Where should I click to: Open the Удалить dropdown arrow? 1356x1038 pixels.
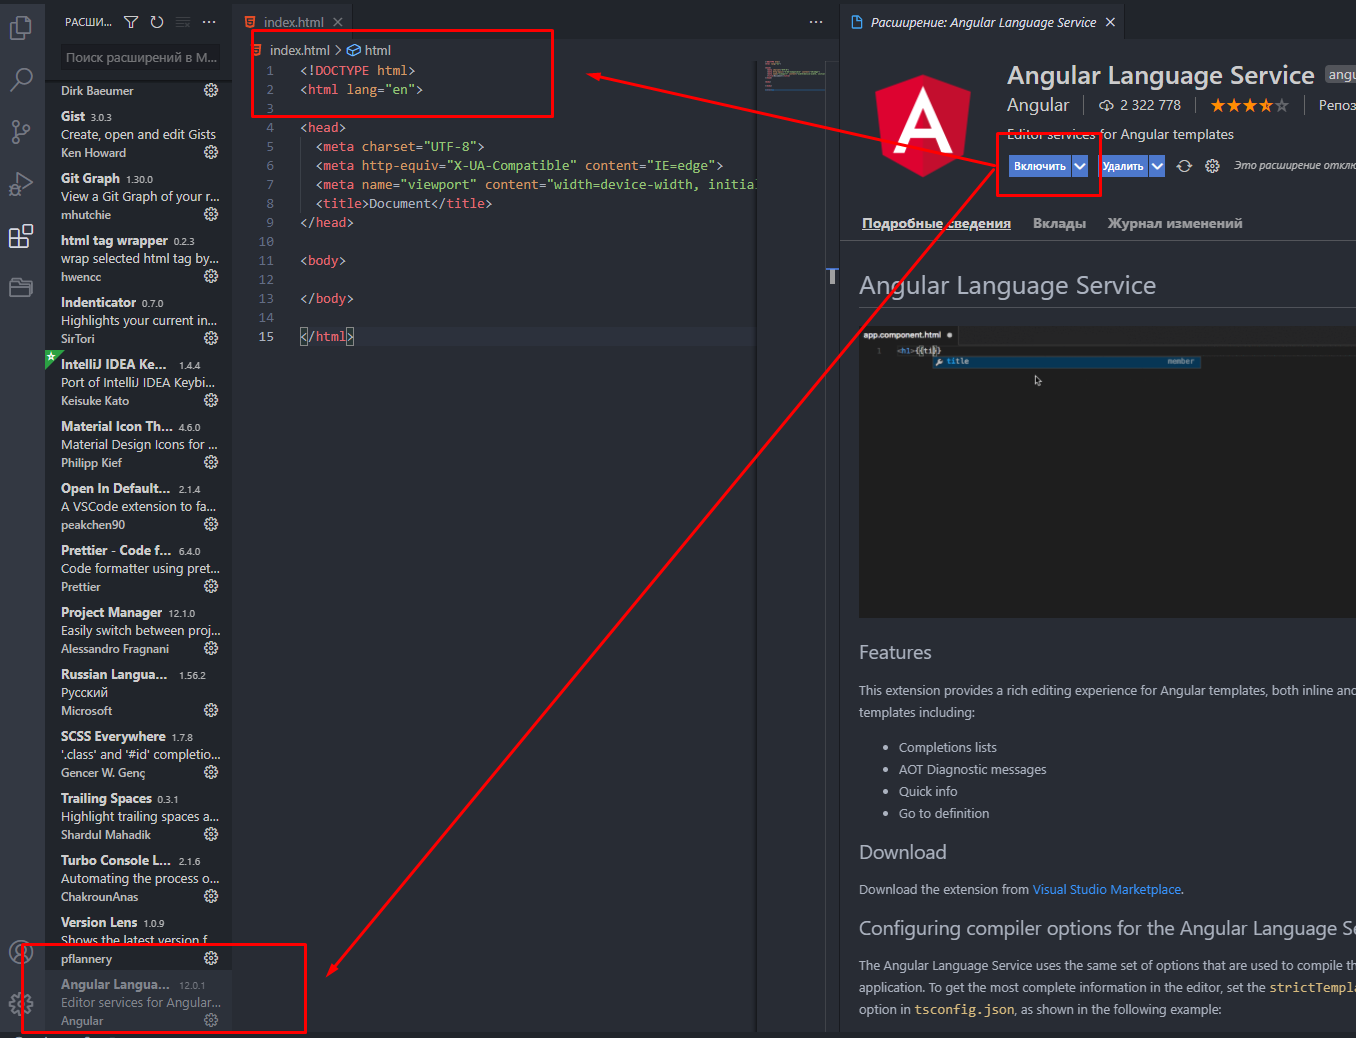click(x=1157, y=166)
